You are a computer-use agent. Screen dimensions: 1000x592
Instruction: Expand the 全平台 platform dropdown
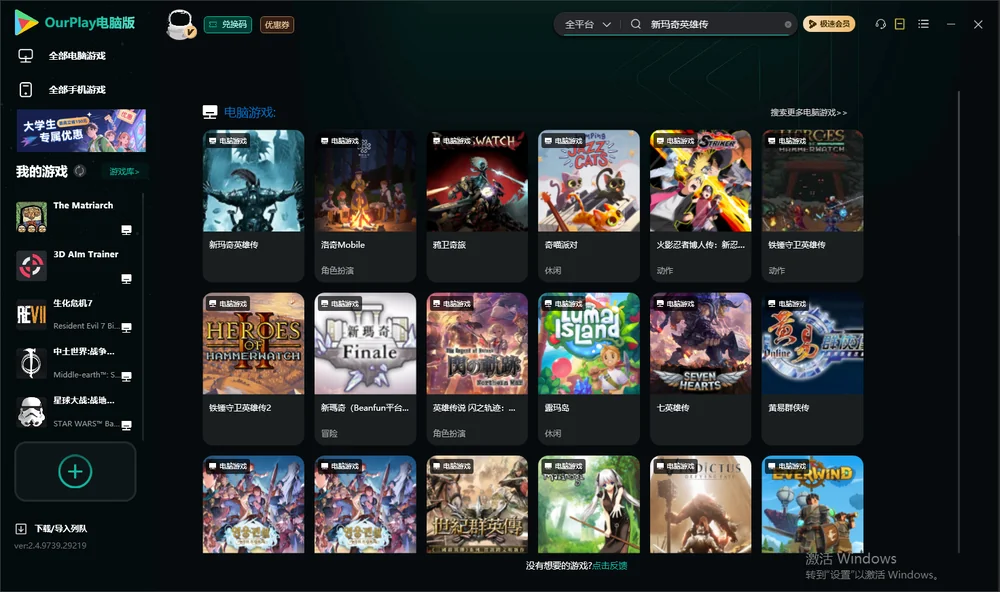588,24
